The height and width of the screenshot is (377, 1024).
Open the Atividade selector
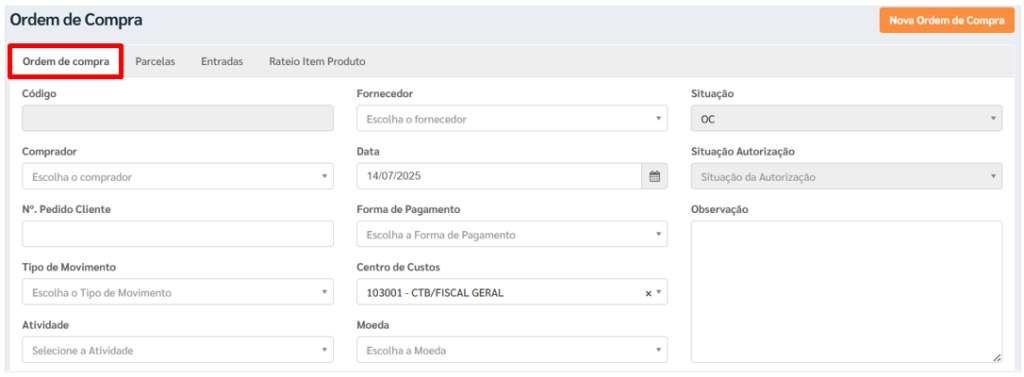(178, 350)
